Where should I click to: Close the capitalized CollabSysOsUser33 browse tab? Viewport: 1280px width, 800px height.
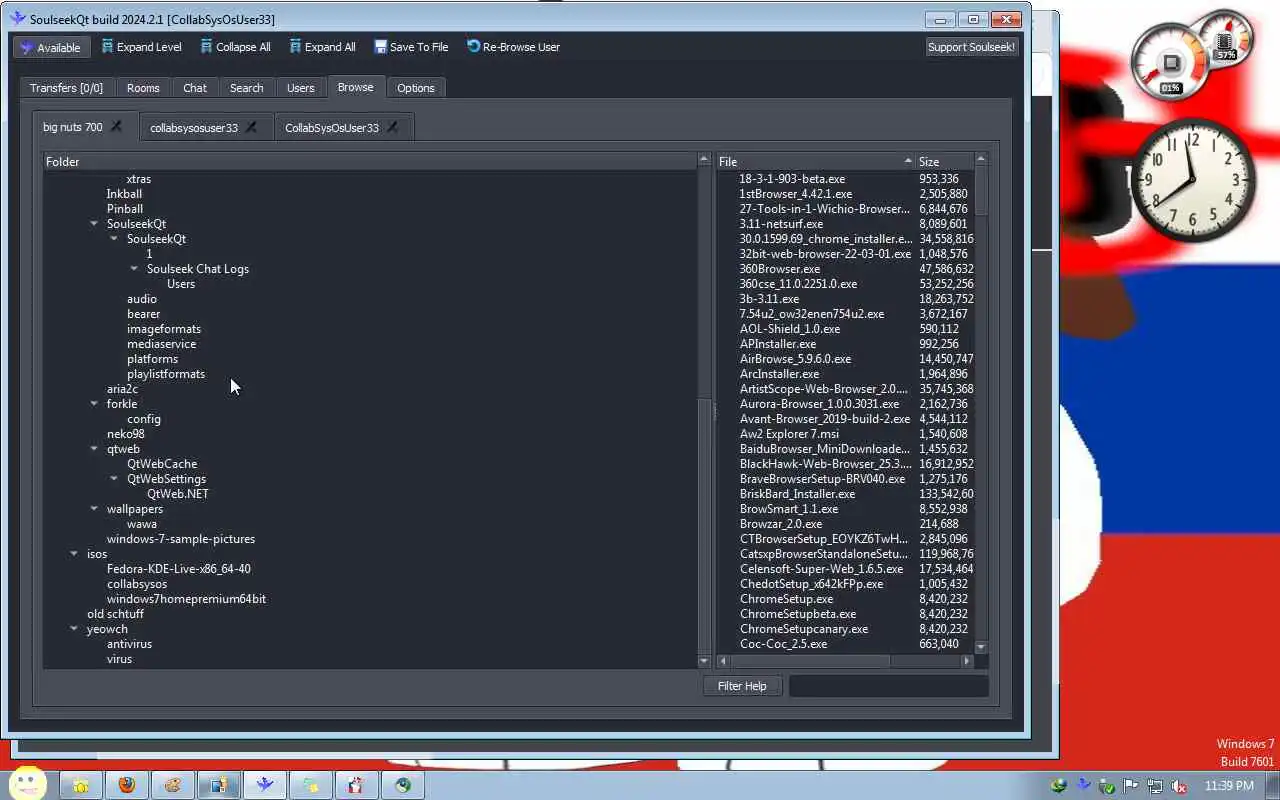[392, 127]
